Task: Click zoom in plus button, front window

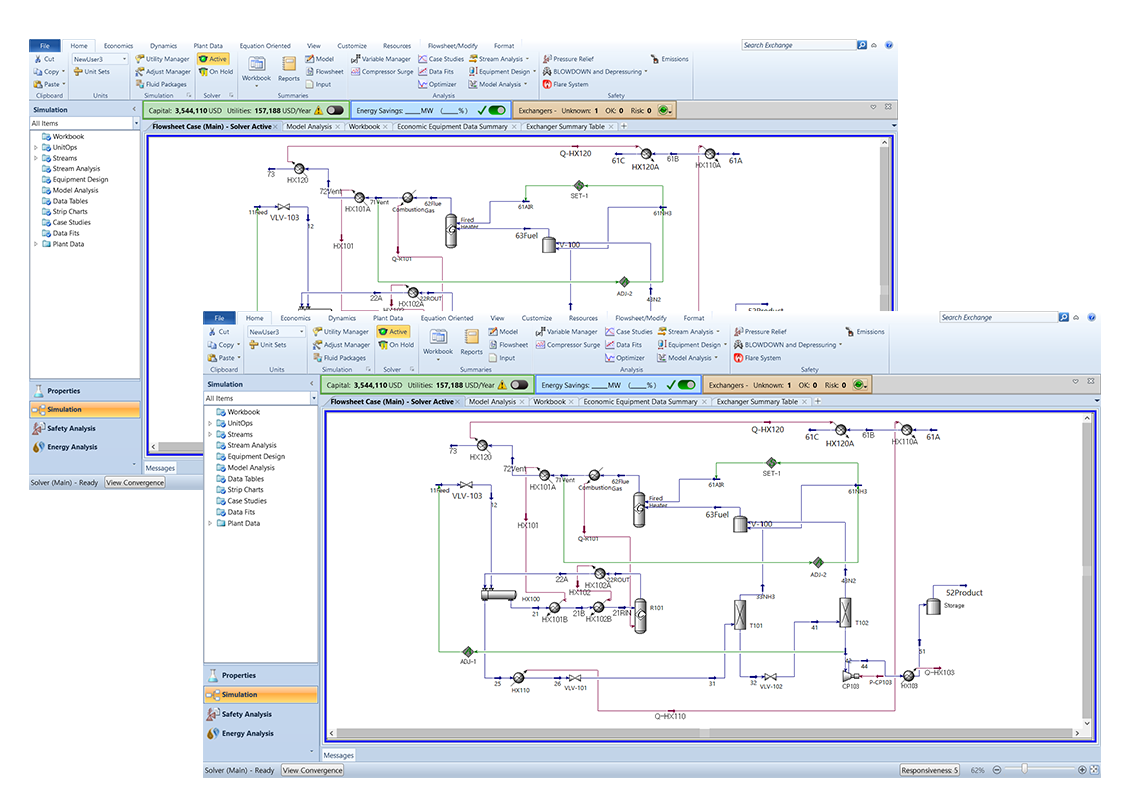Action: [x=1082, y=770]
